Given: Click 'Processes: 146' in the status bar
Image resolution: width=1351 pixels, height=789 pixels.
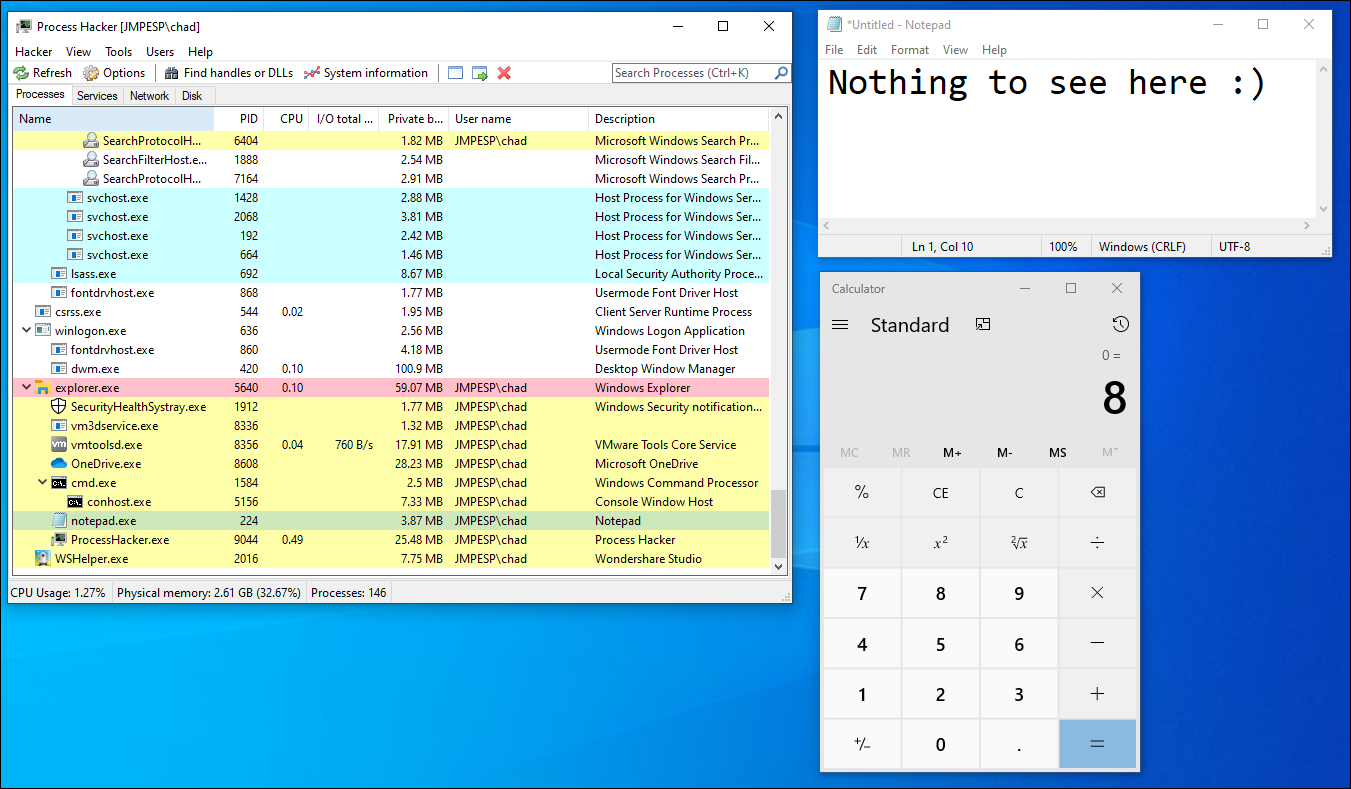Looking at the screenshot, I should pos(349,592).
